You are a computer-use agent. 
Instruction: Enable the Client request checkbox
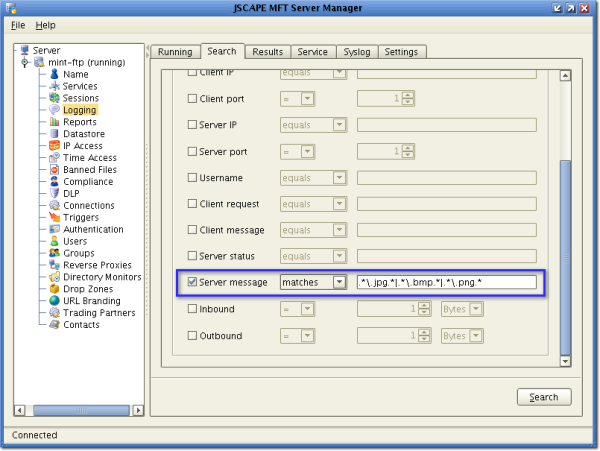[x=192, y=204]
